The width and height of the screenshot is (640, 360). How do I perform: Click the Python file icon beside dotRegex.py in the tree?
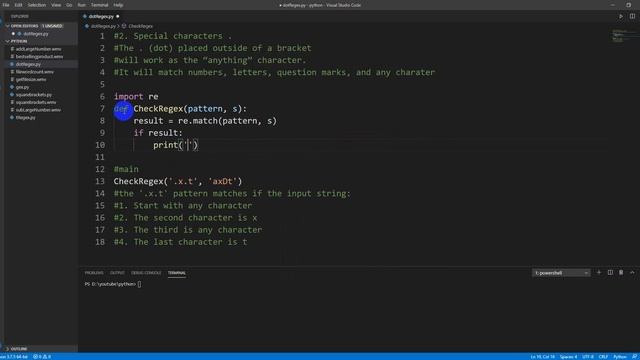[x=12, y=64]
